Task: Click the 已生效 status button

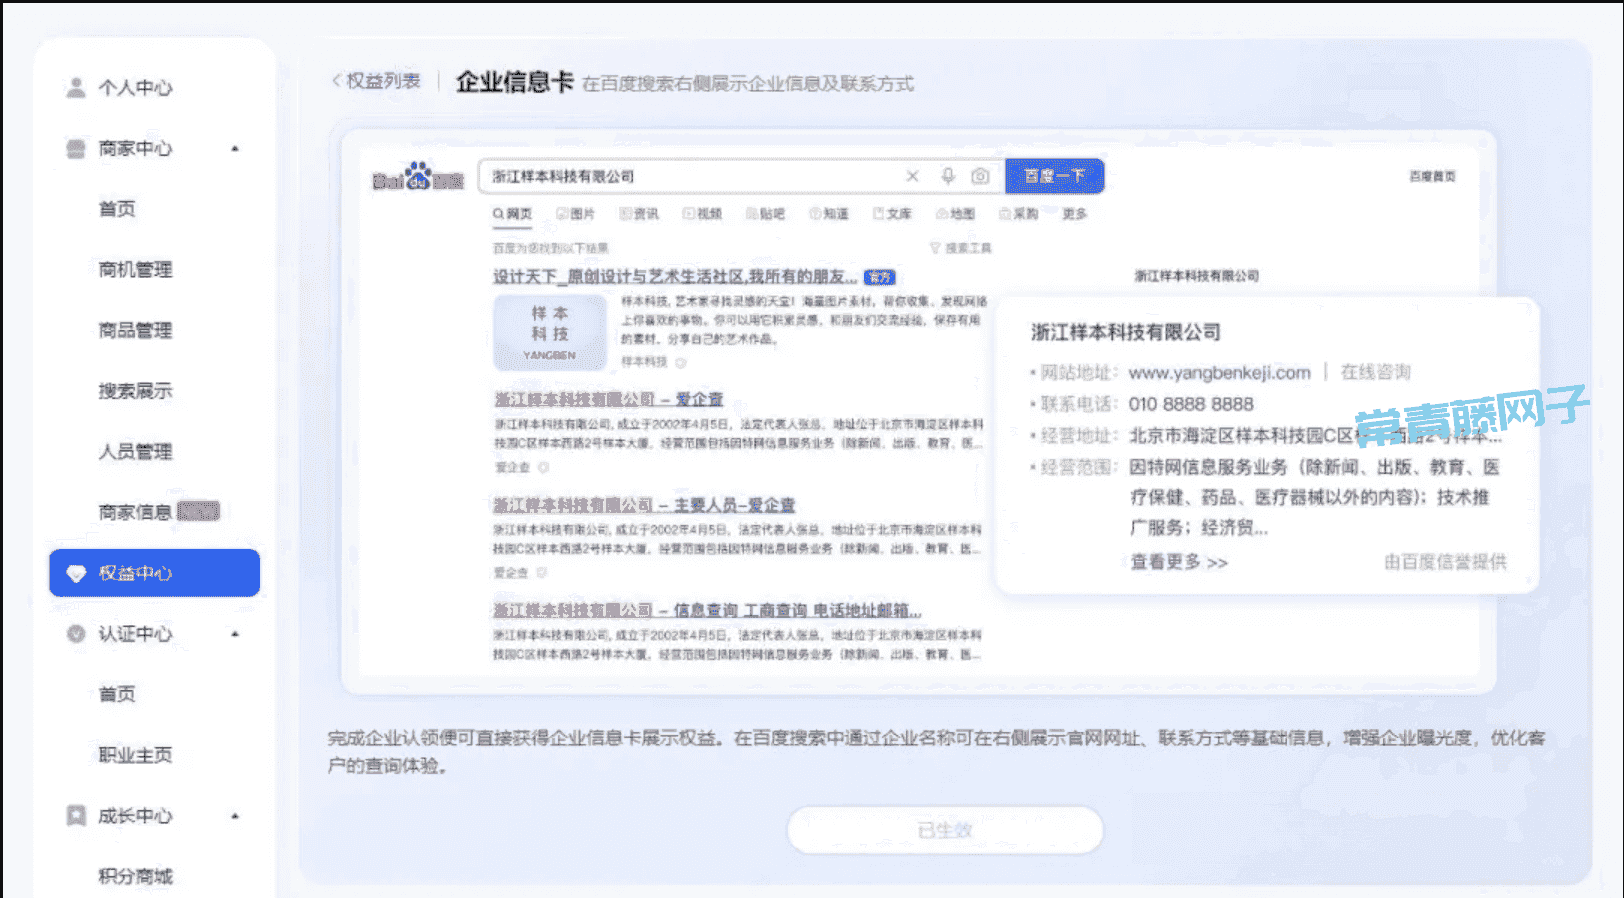Action: 945,830
